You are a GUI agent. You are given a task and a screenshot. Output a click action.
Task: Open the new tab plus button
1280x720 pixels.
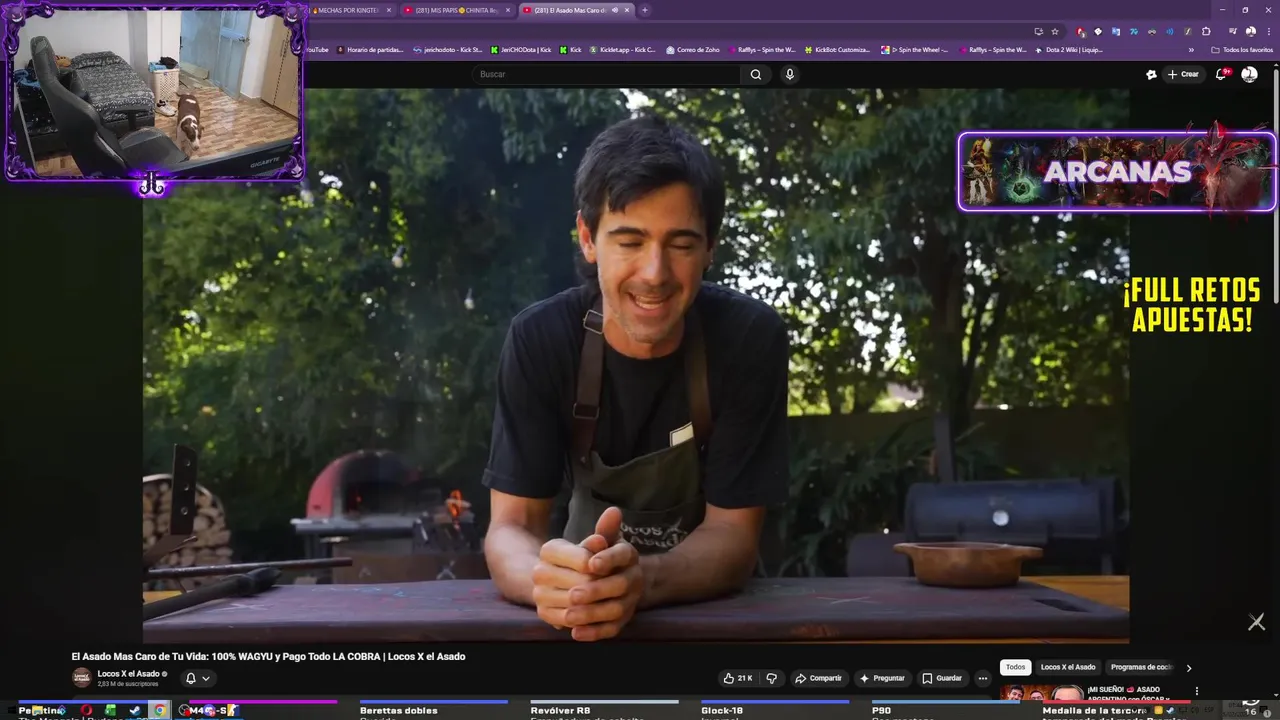[645, 10]
